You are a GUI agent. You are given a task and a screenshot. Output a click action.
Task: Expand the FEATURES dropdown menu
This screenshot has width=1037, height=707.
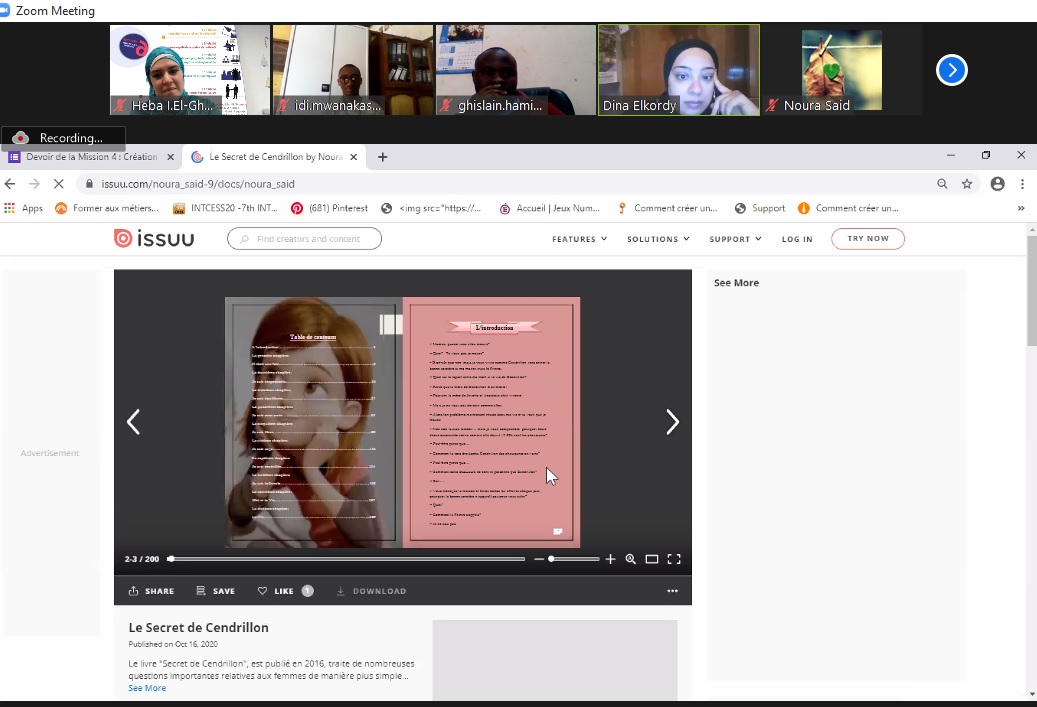click(580, 239)
